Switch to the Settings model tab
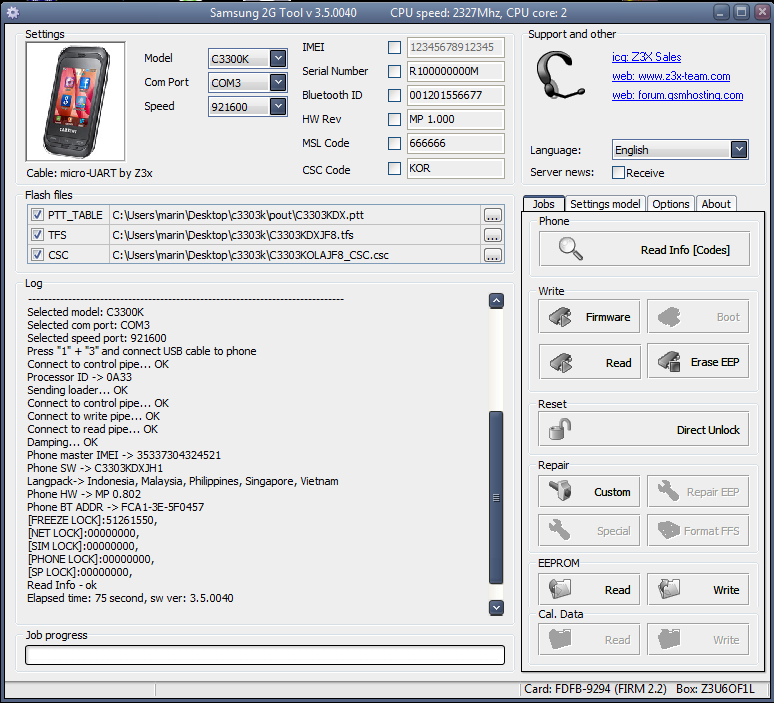The height and width of the screenshot is (703, 774). pos(605,204)
